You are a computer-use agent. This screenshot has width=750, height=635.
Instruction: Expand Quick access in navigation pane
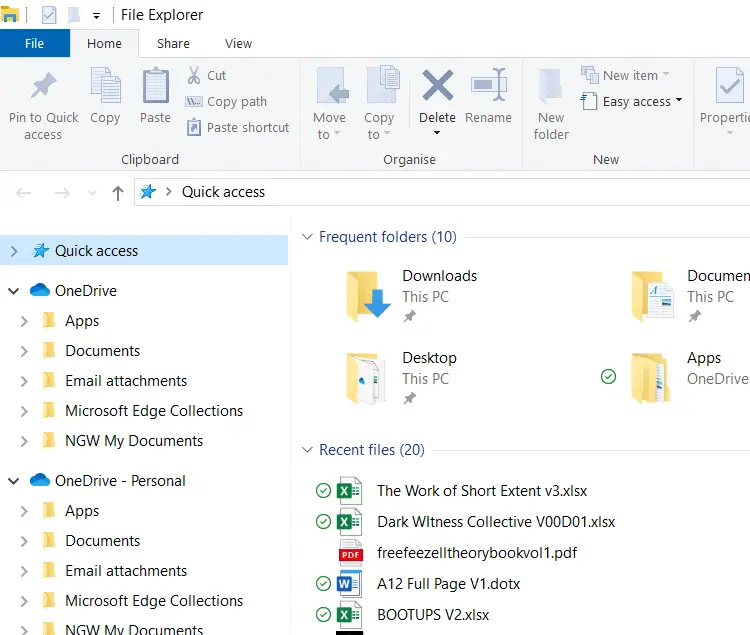click(x=14, y=251)
